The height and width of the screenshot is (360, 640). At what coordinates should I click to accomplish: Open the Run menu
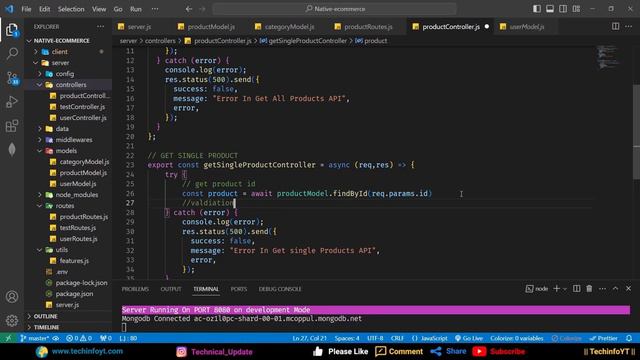click(x=136, y=9)
